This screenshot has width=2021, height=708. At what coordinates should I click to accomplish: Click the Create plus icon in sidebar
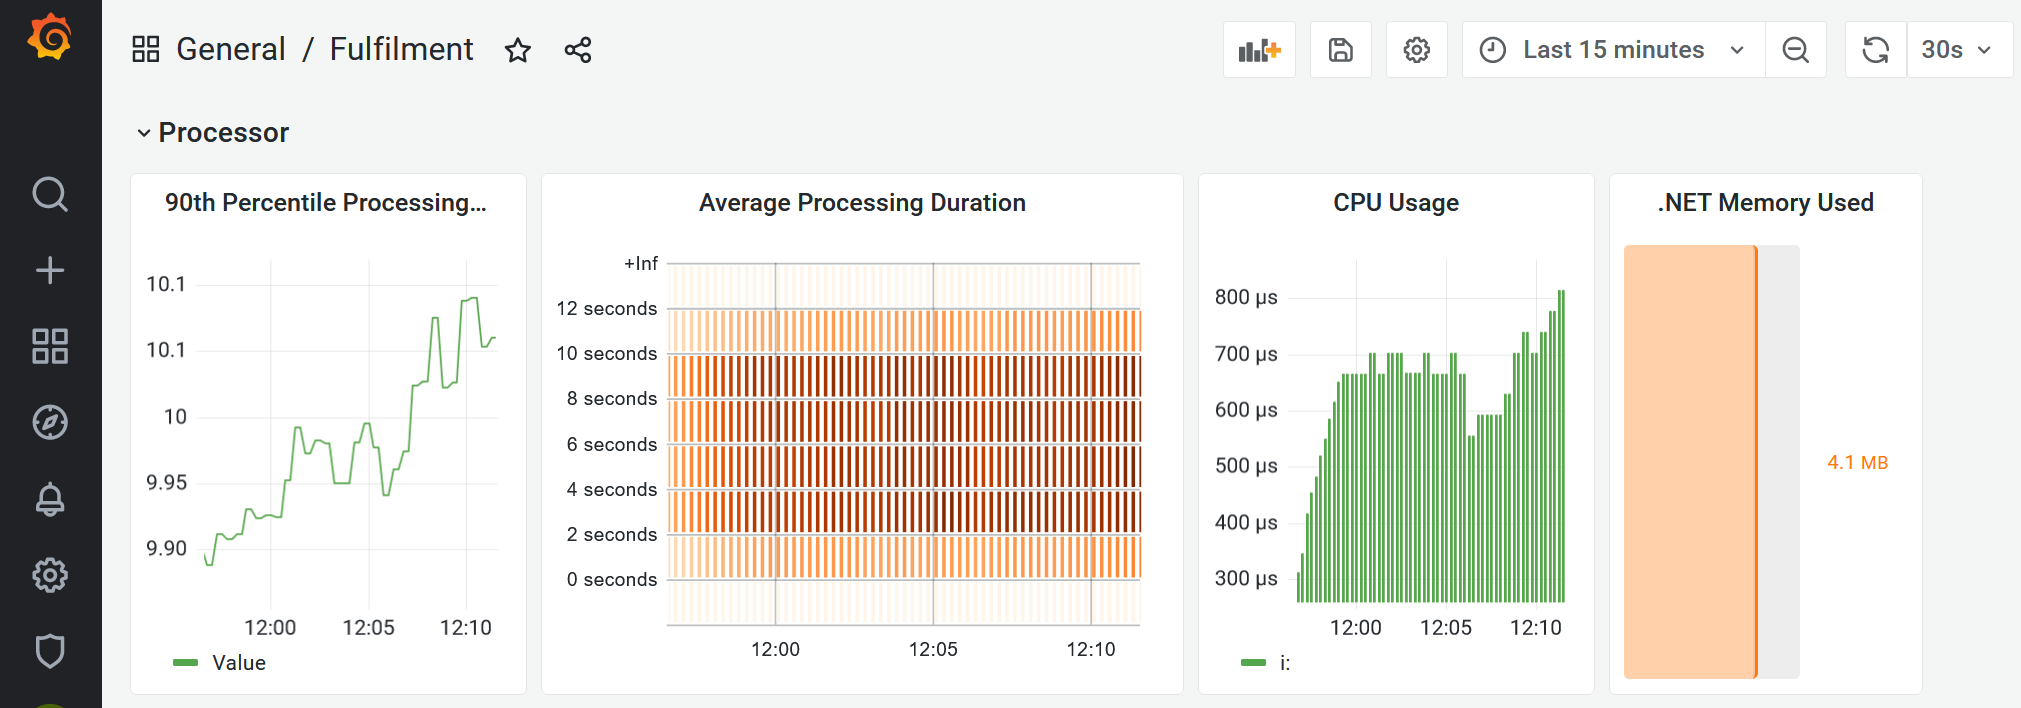[50, 270]
